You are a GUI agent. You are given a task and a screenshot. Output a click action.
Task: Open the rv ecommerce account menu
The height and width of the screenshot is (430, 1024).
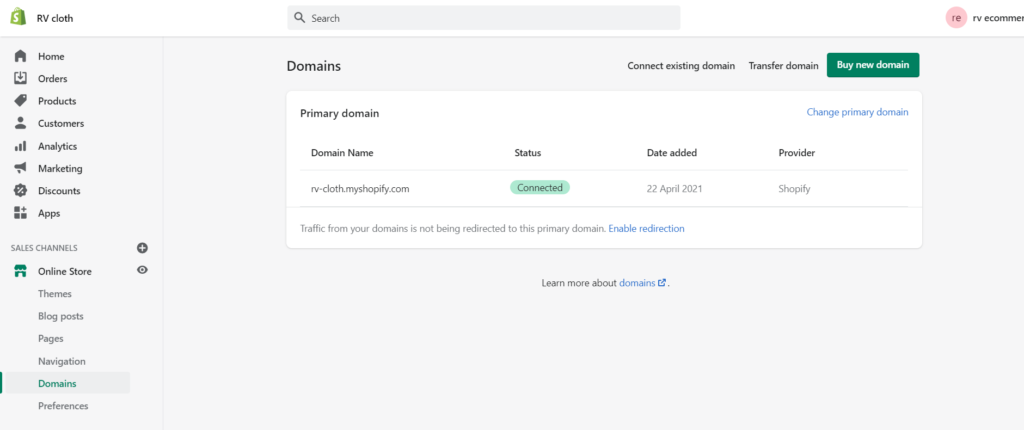point(984,18)
